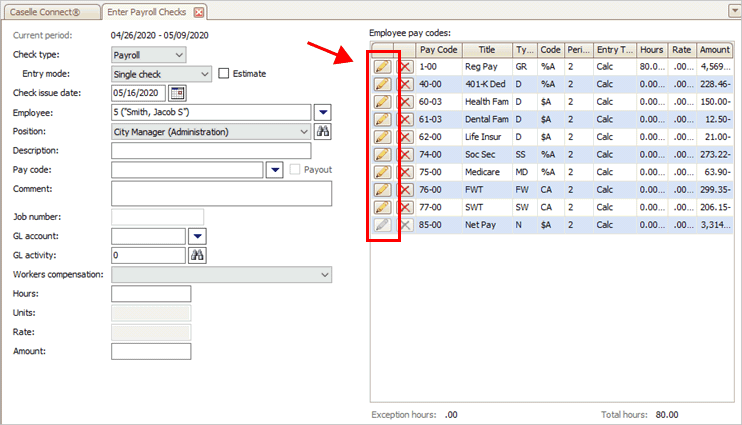The height and width of the screenshot is (425, 742).
Task: Select the 273.22- amount cell
Action: (715, 155)
